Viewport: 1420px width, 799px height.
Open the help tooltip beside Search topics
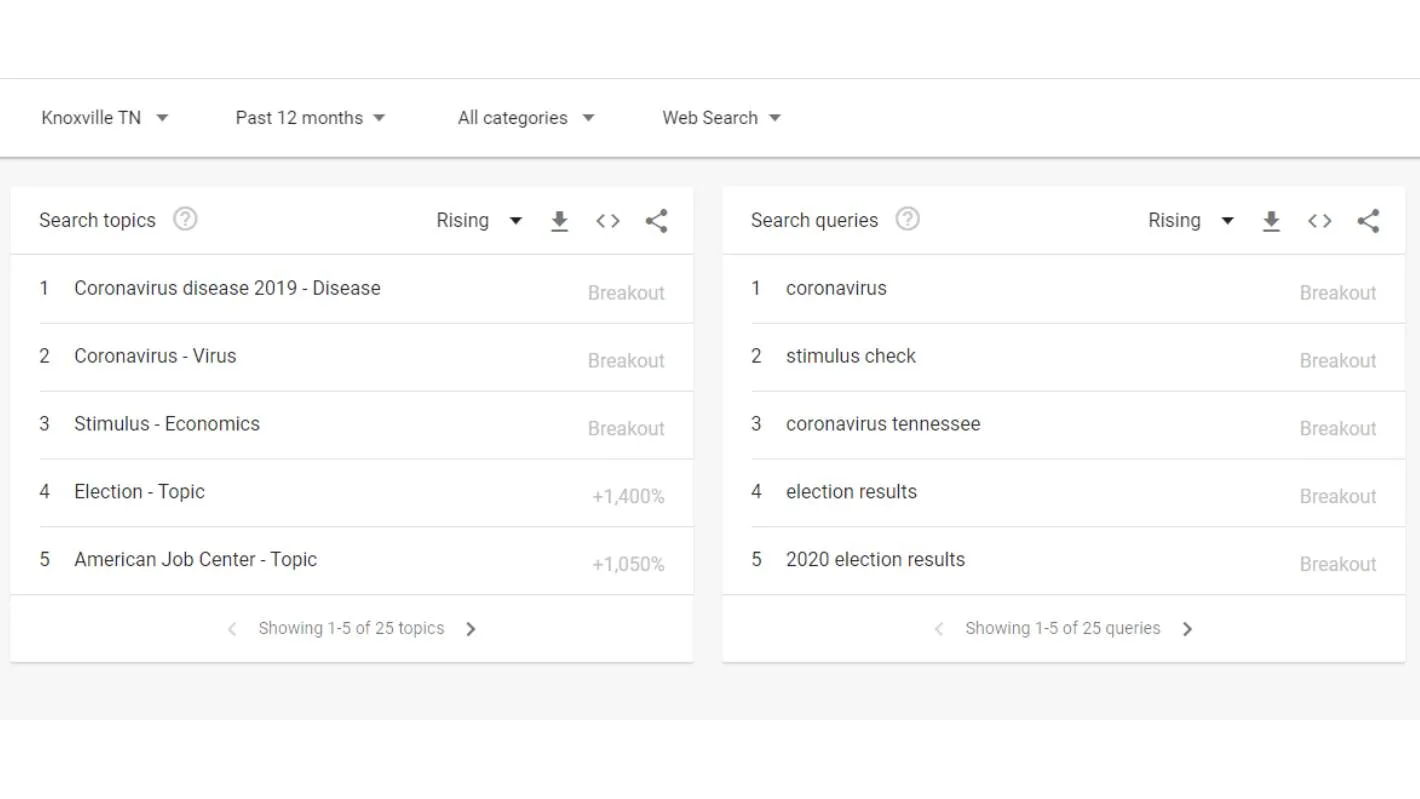[185, 219]
